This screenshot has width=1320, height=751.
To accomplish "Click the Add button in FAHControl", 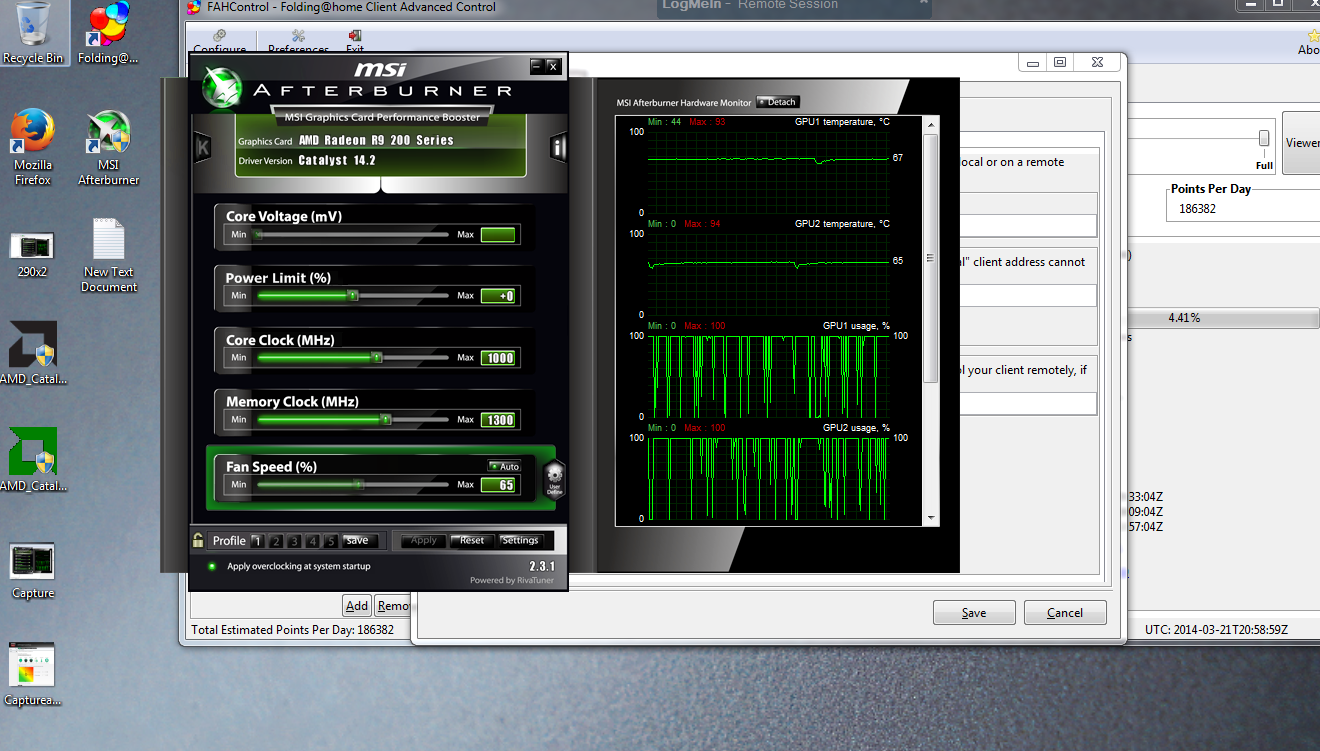I will point(357,605).
